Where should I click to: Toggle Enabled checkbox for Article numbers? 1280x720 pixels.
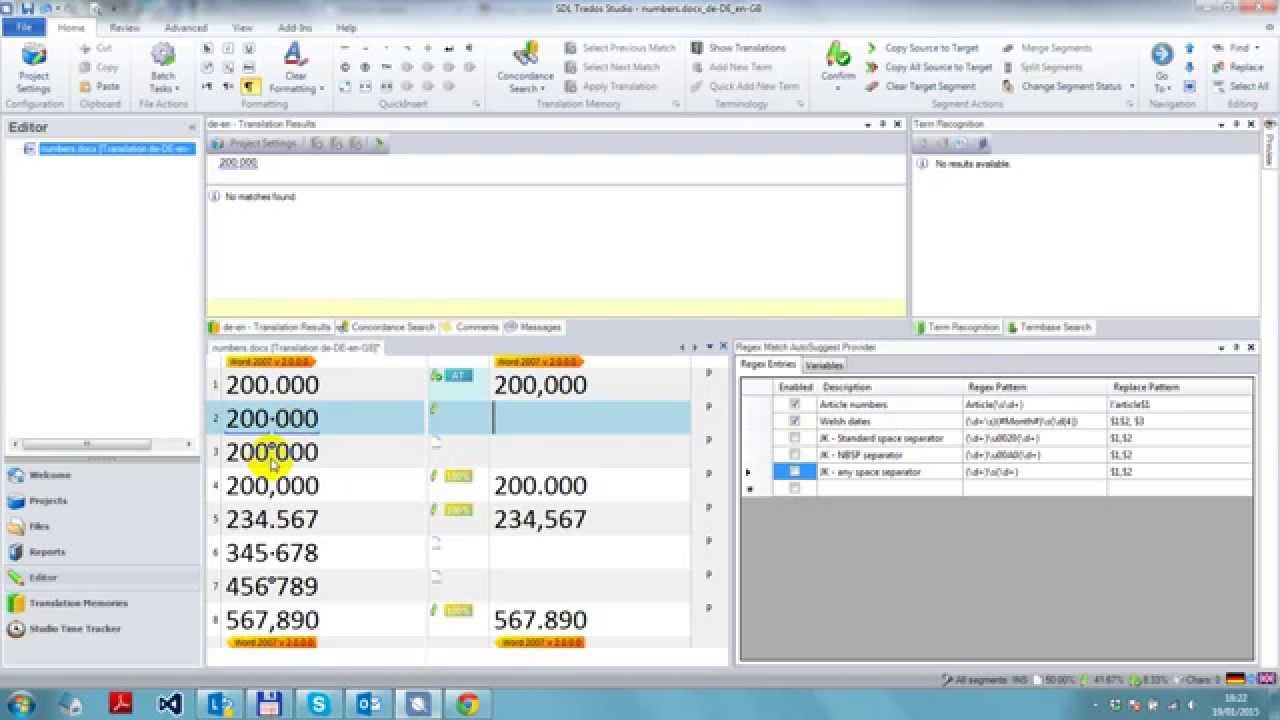point(795,404)
